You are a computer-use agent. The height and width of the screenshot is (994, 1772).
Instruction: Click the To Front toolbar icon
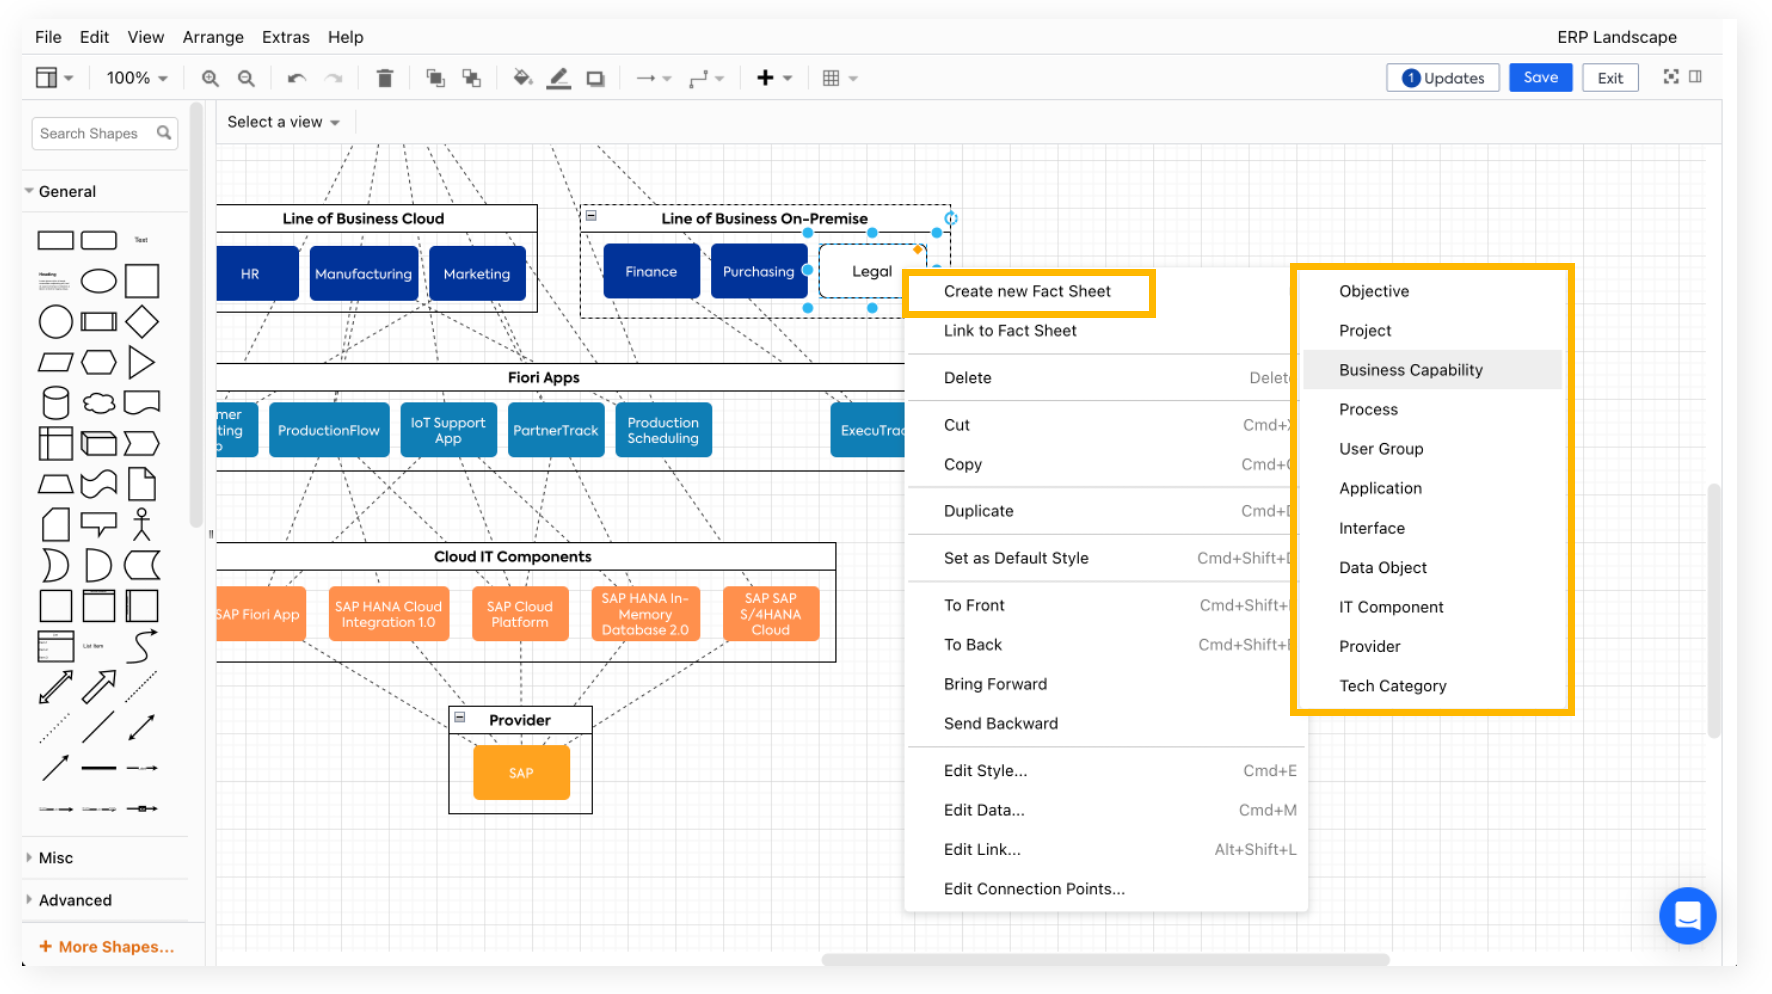tap(435, 78)
